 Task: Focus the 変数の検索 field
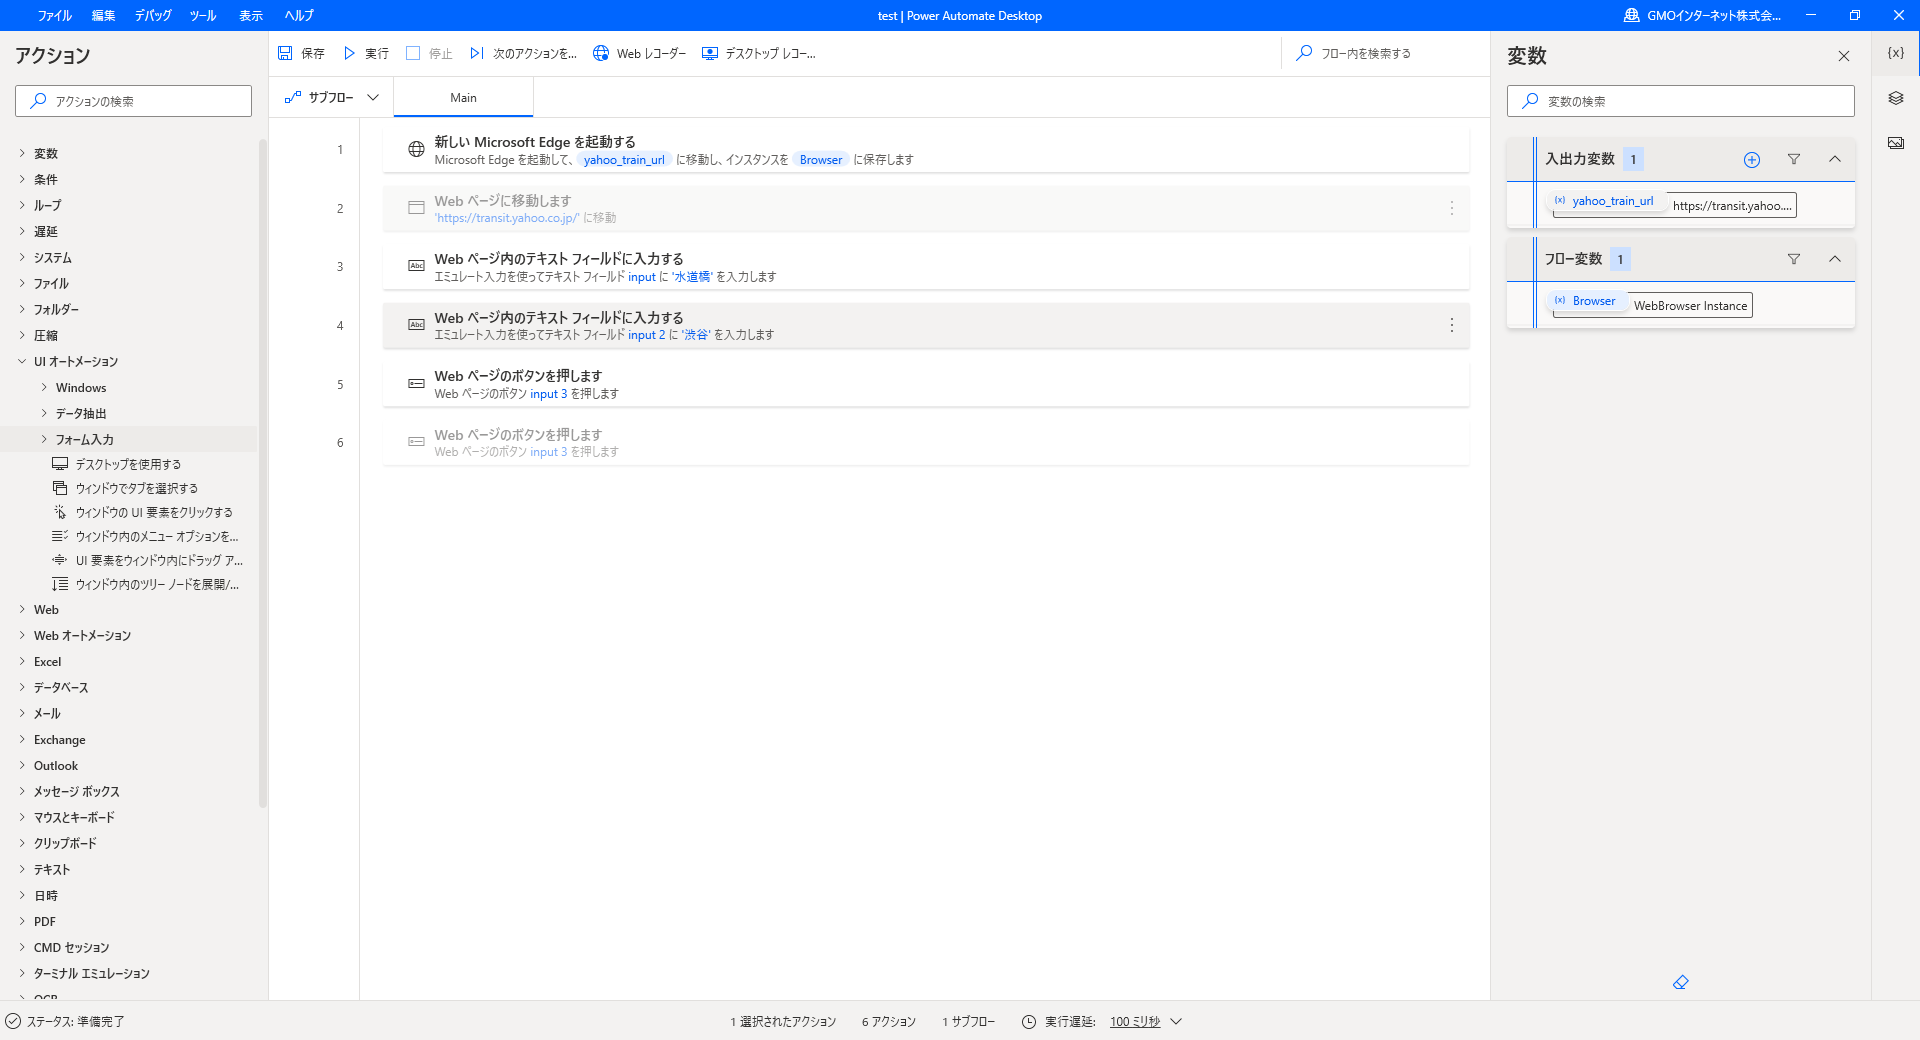click(1680, 101)
